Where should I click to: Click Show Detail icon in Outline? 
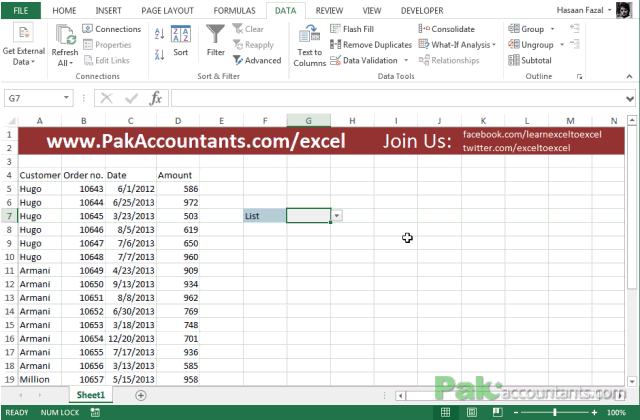coord(574,29)
